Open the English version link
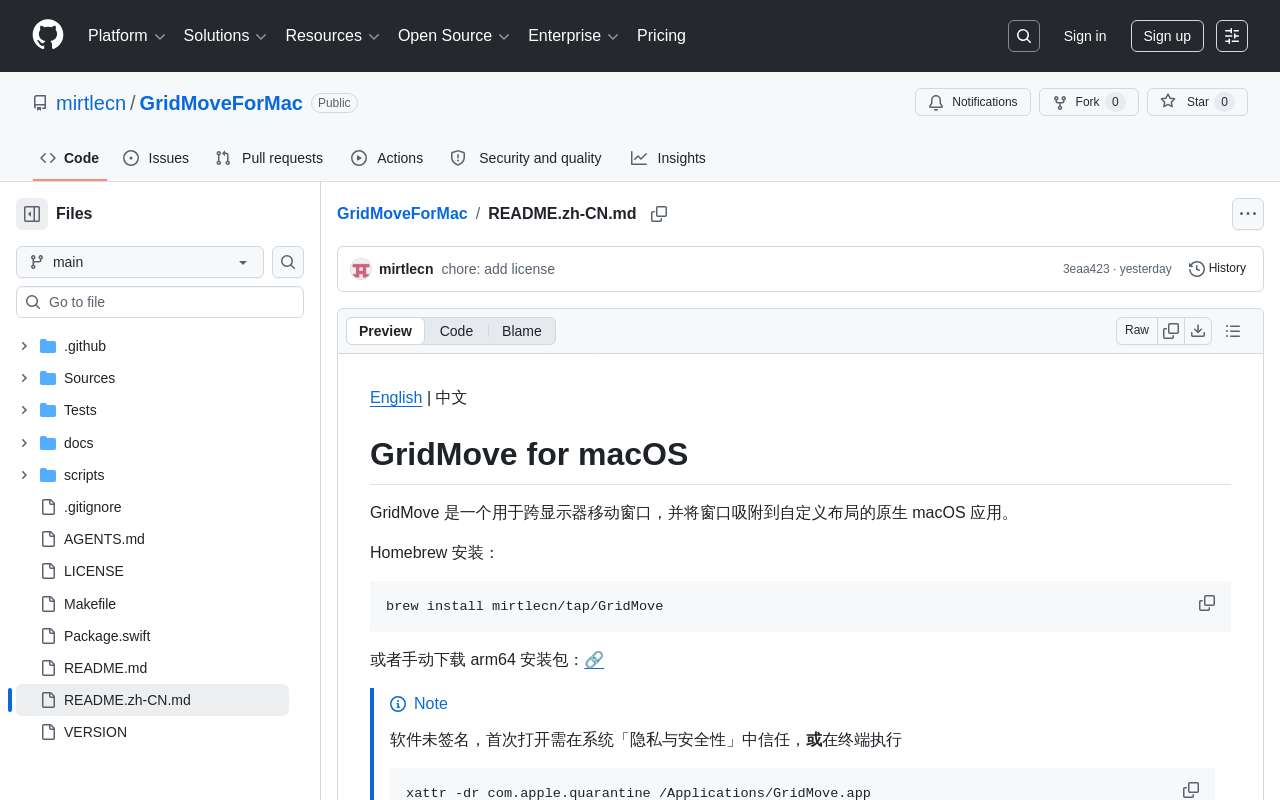Viewport: 1280px width, 800px height. point(395,397)
